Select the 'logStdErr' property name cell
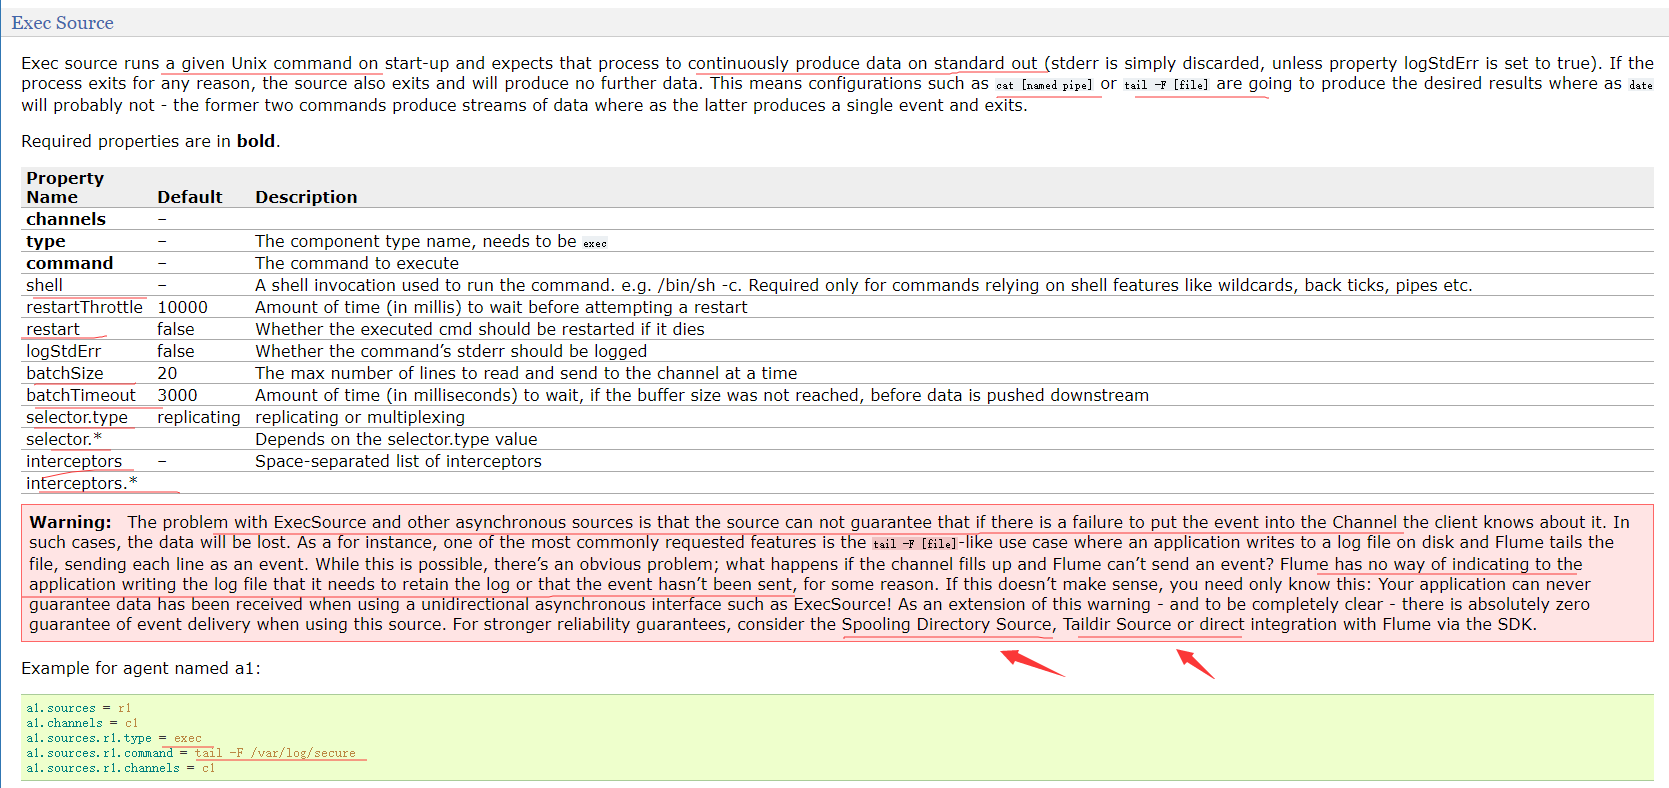1669x788 pixels. [x=63, y=351]
